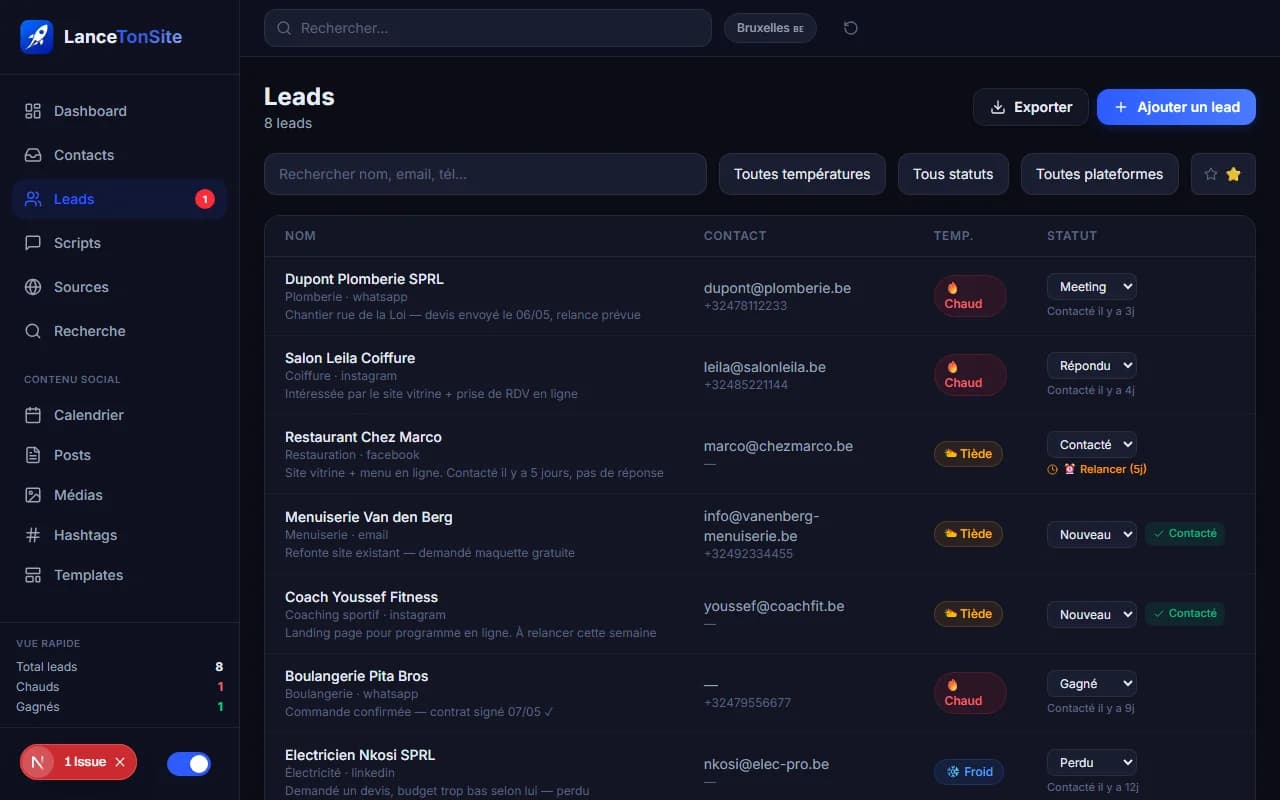
Task: Click the magnifier icon in top search bar
Action: (285, 28)
